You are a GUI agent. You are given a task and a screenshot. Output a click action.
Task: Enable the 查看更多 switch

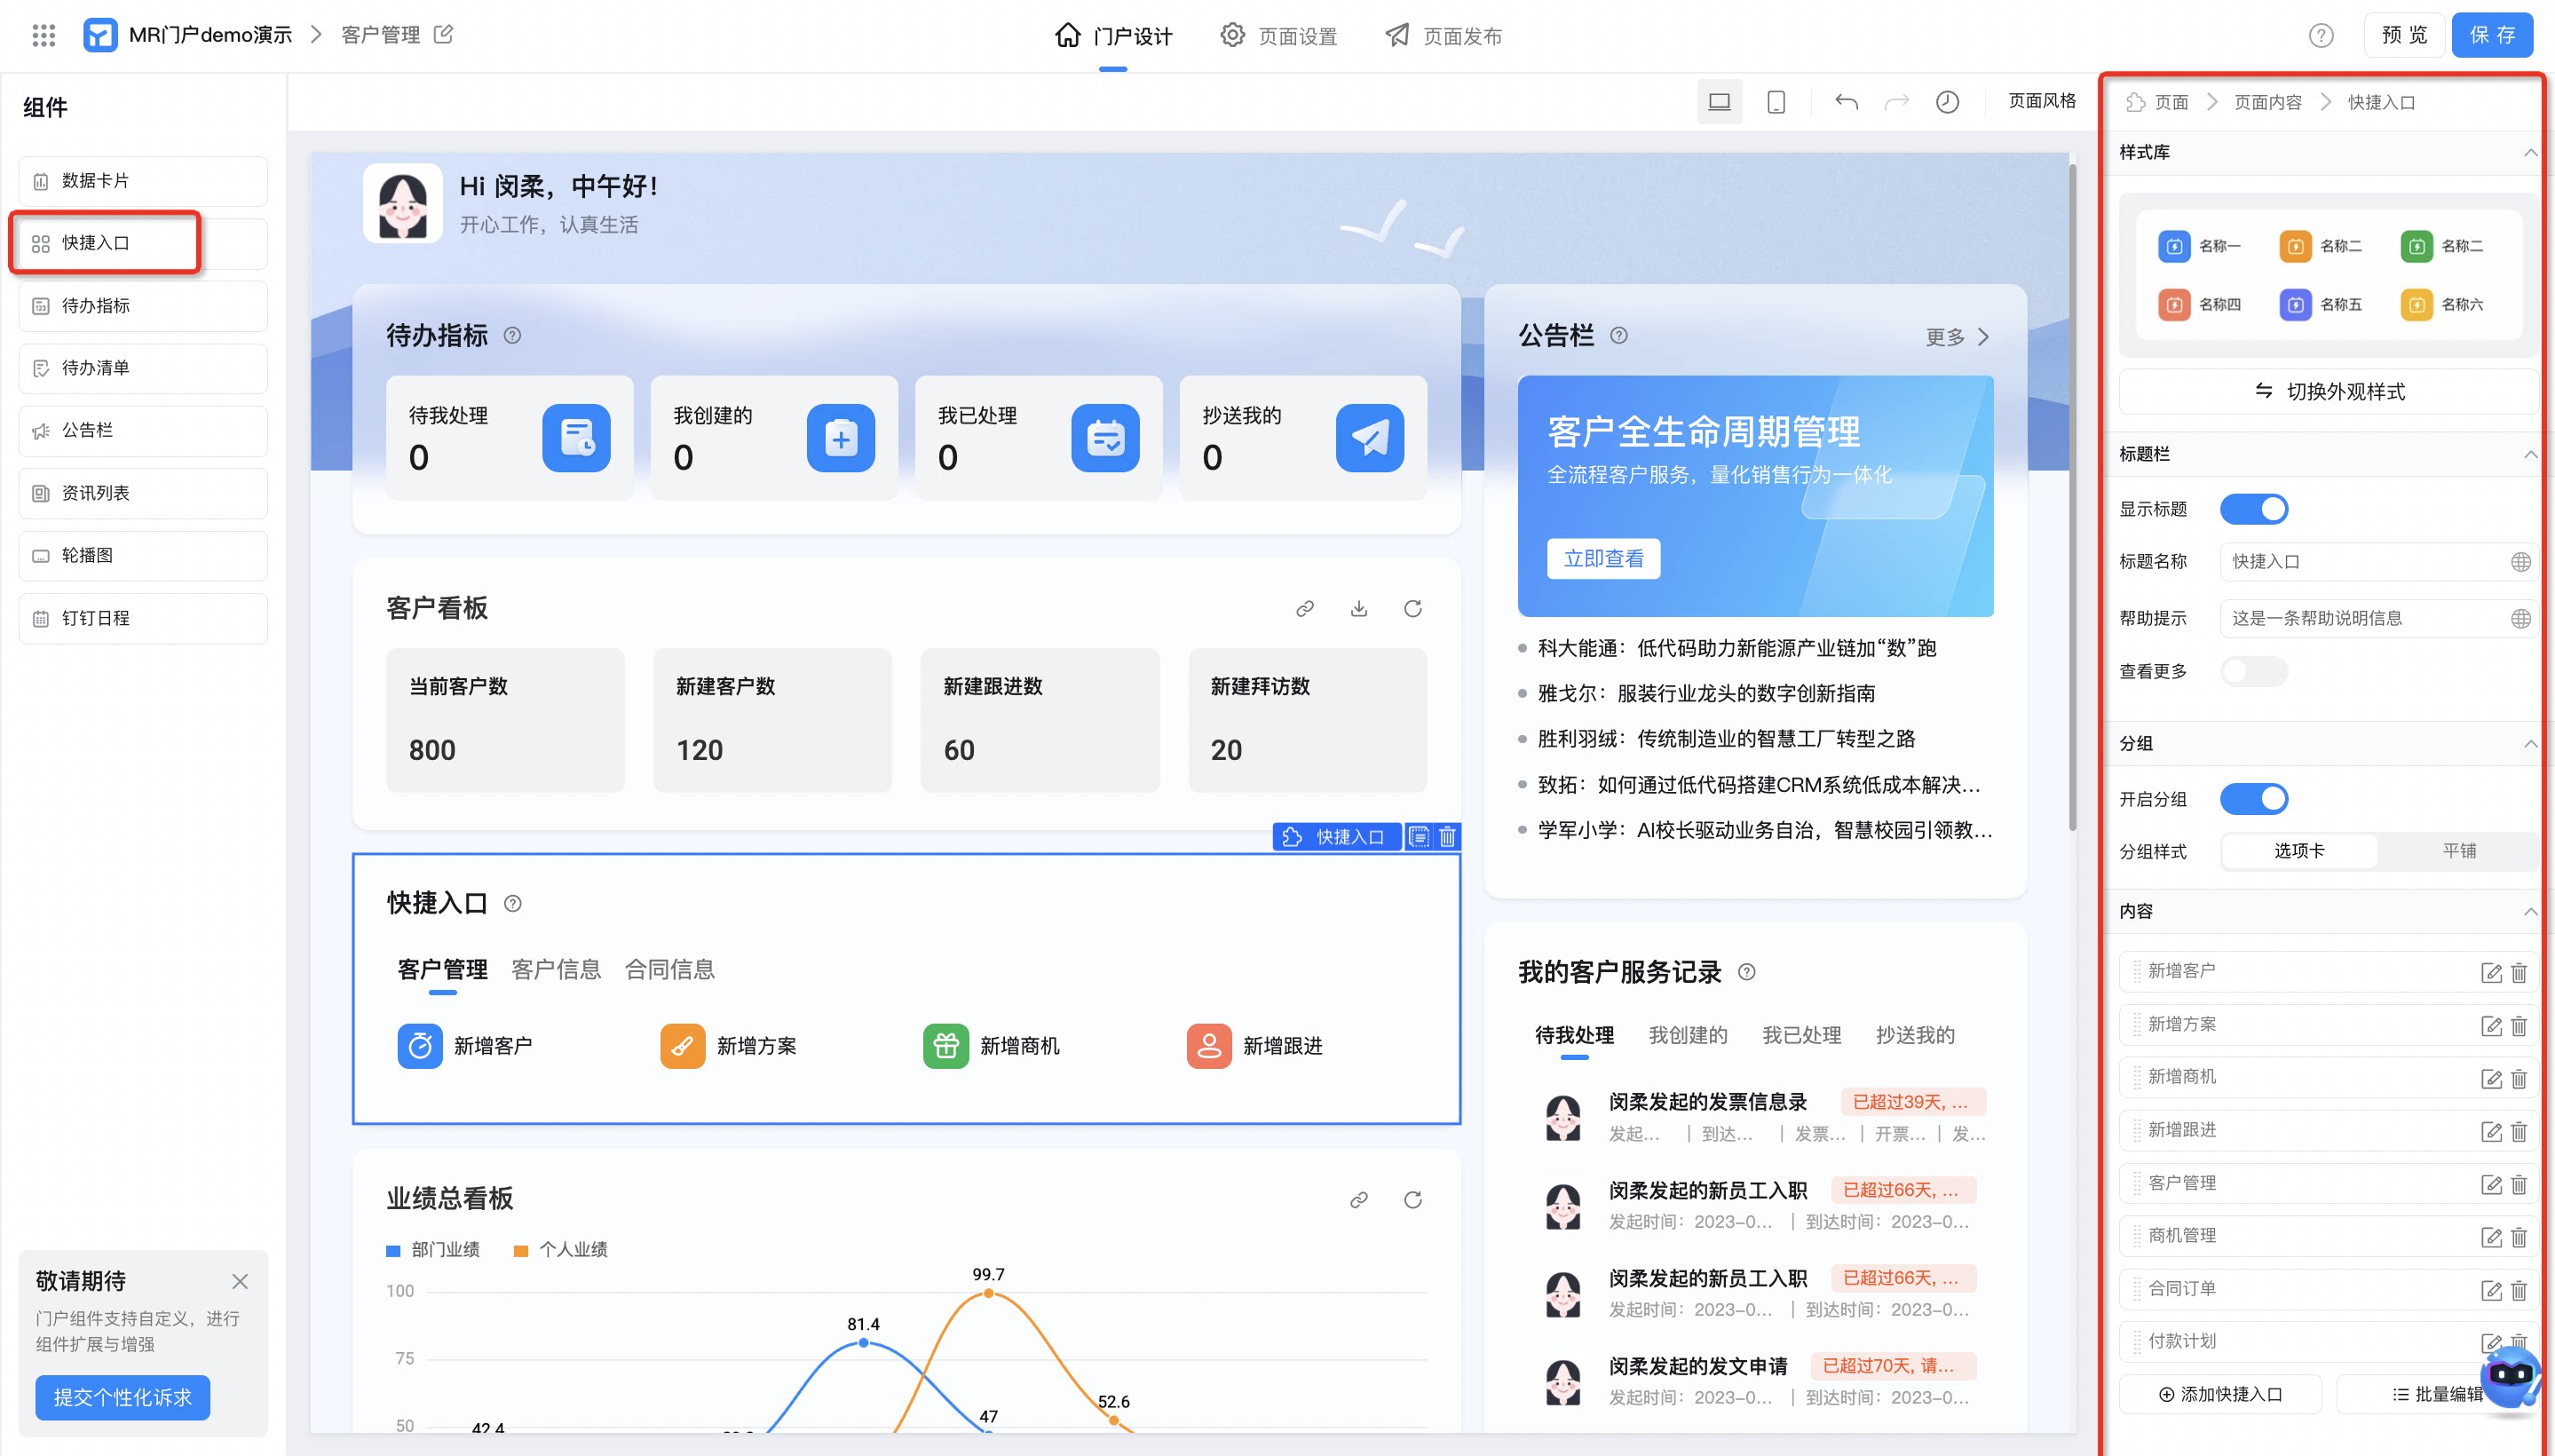pos(2254,671)
